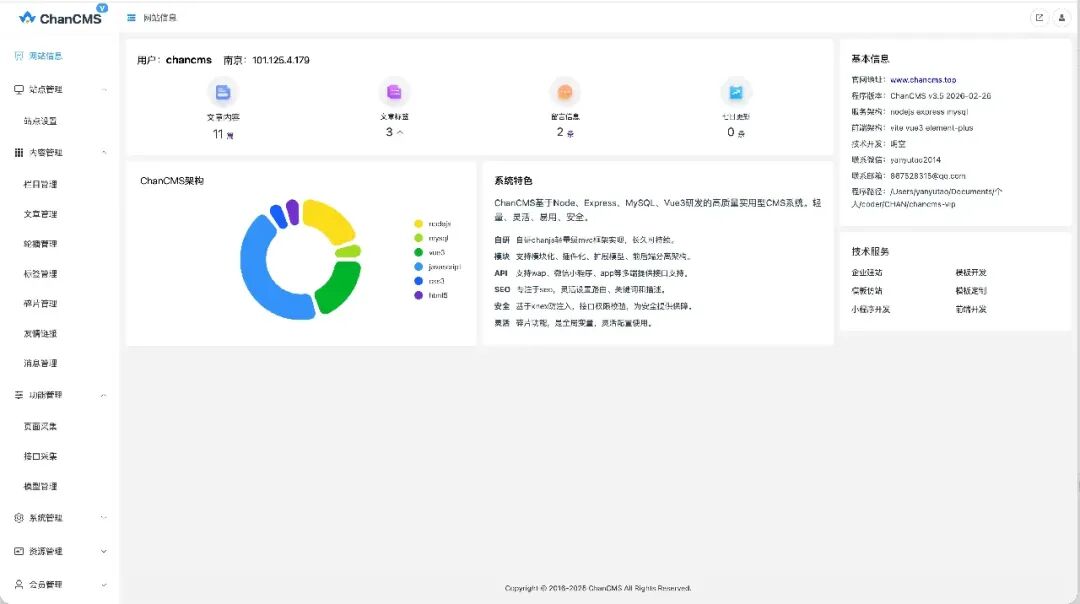The width and height of the screenshot is (1080, 604).
Task: Select 站点设置 in the sidebar menu
Action: [41, 121]
